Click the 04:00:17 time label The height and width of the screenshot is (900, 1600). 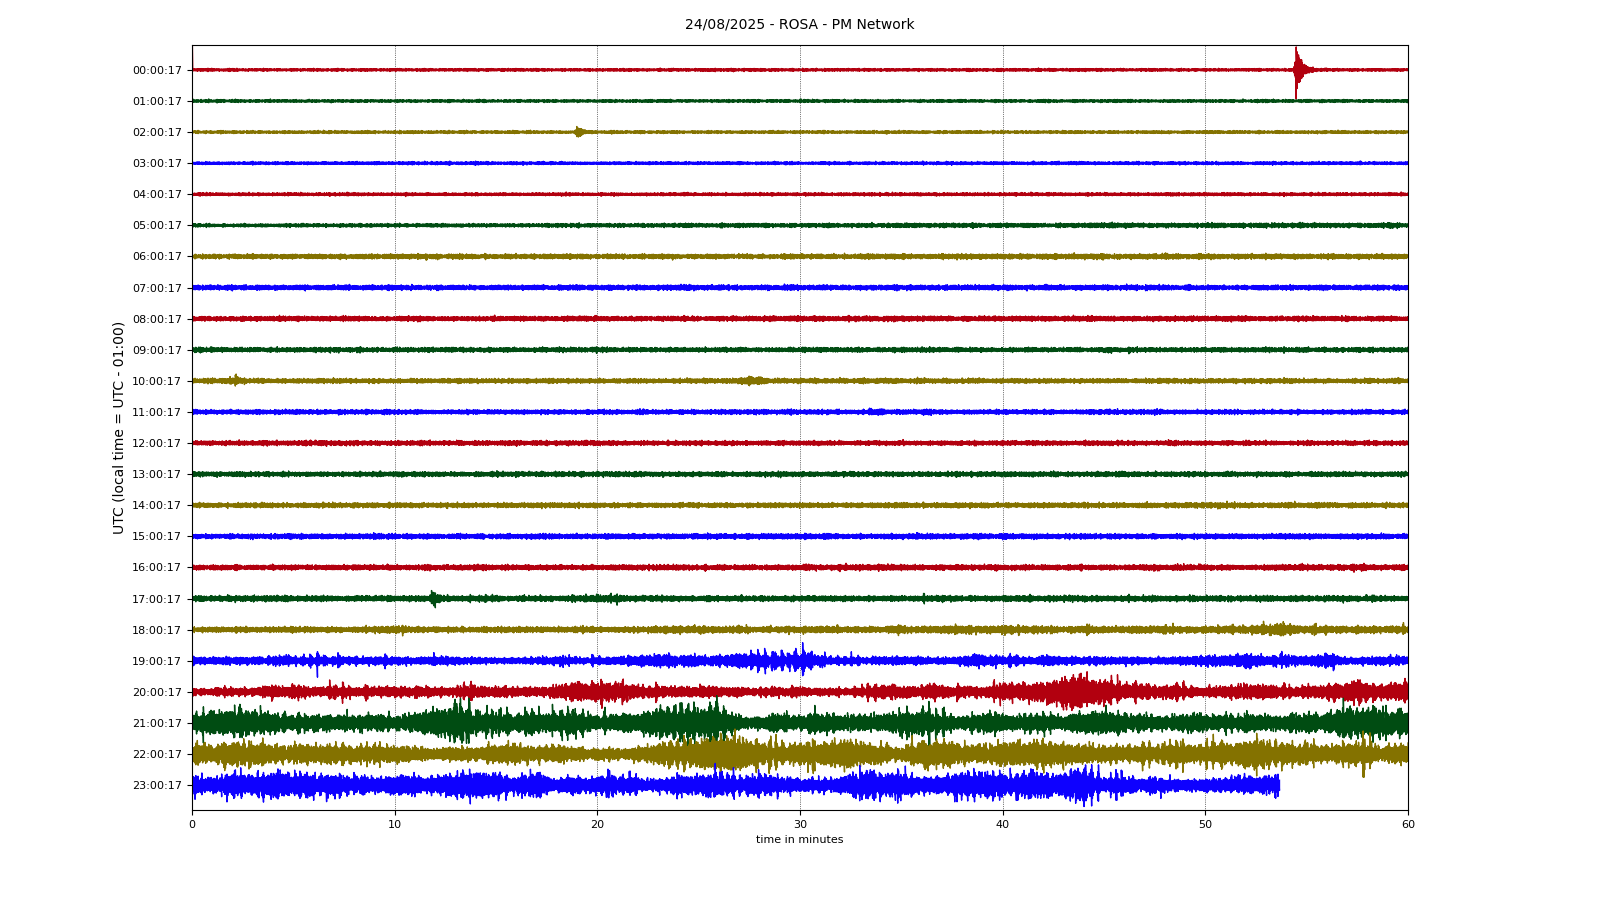(157, 194)
